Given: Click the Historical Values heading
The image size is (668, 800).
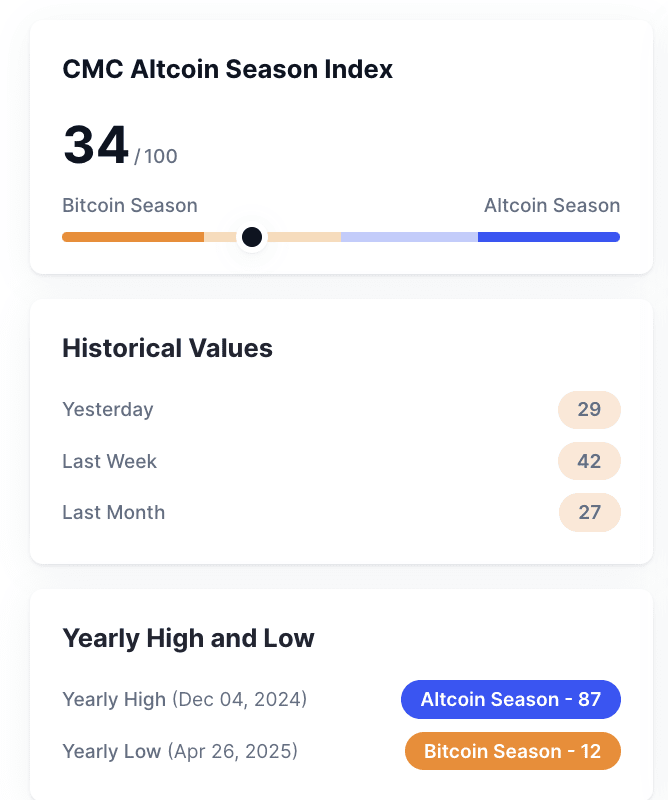Looking at the screenshot, I should pos(167,348).
